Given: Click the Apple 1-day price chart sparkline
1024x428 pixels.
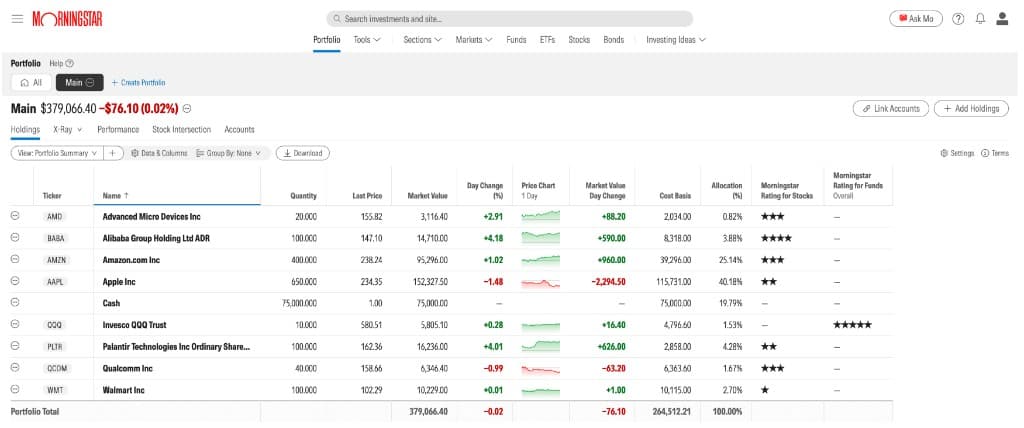Looking at the screenshot, I should (541, 282).
